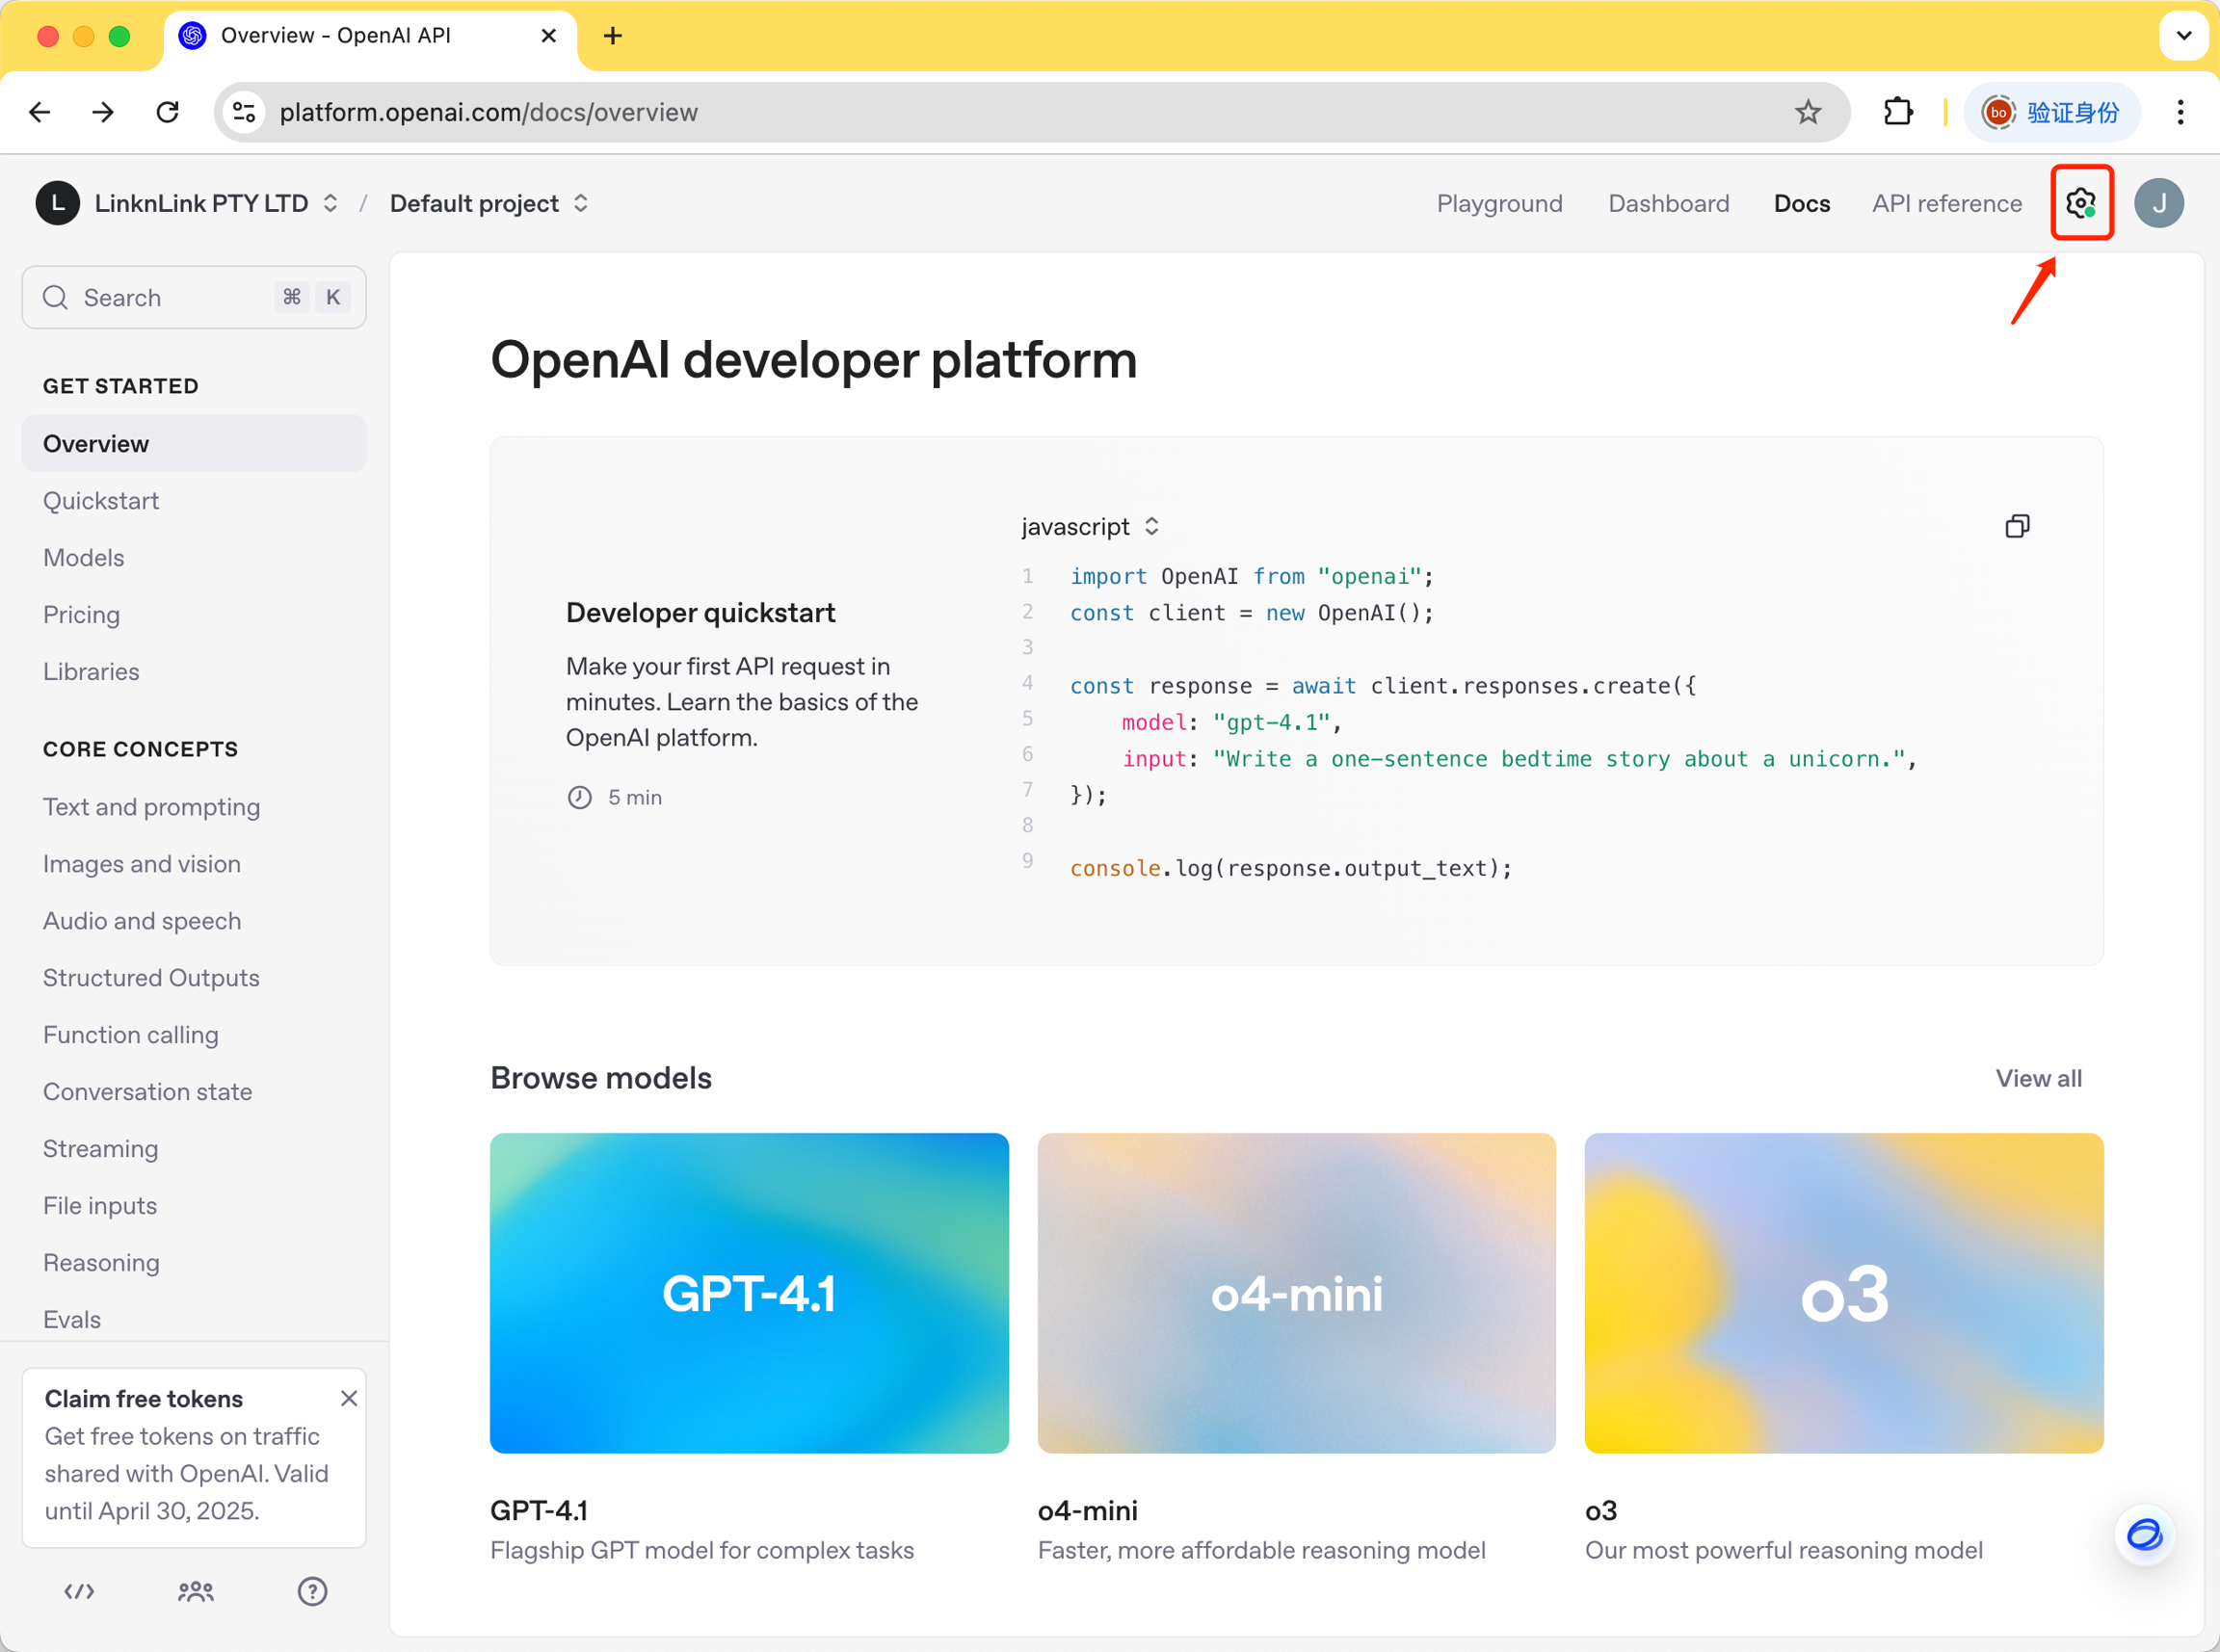
Task: Open the Default project dropdown
Action: pos(488,203)
